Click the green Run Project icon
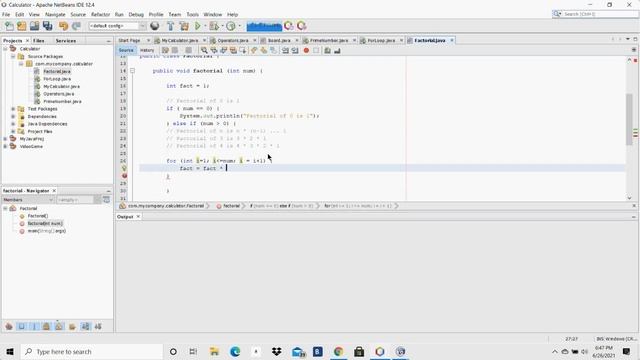Screen dimensions: 640x360 (x=198, y=26)
